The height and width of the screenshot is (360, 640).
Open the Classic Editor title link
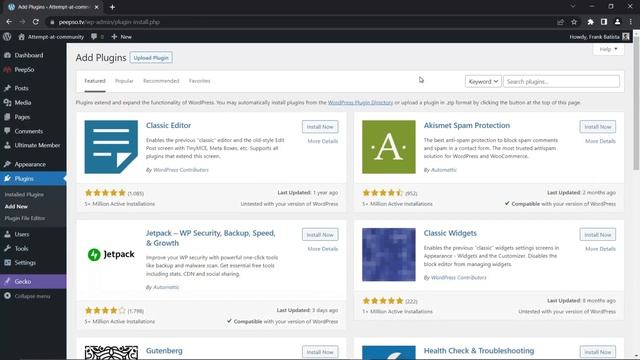click(x=168, y=125)
